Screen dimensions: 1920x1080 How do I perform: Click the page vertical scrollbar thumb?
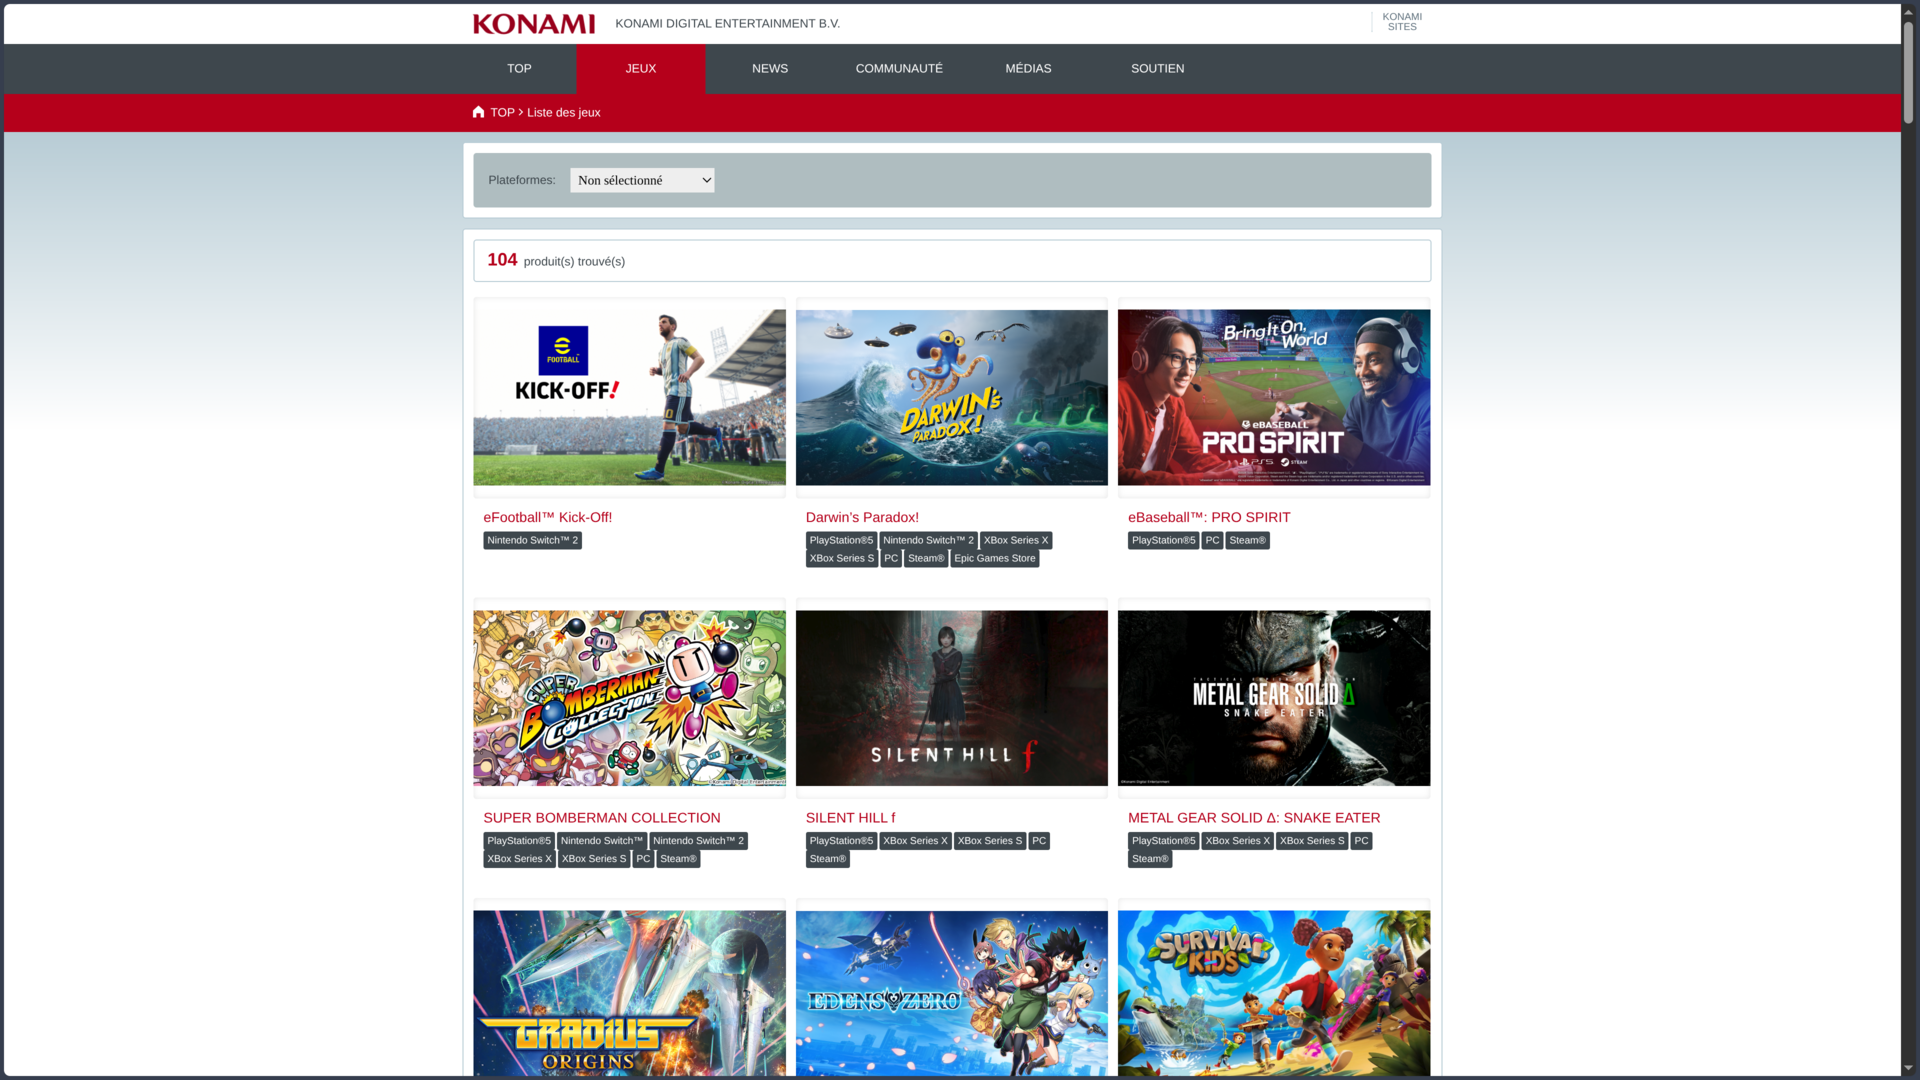click(x=1908, y=72)
